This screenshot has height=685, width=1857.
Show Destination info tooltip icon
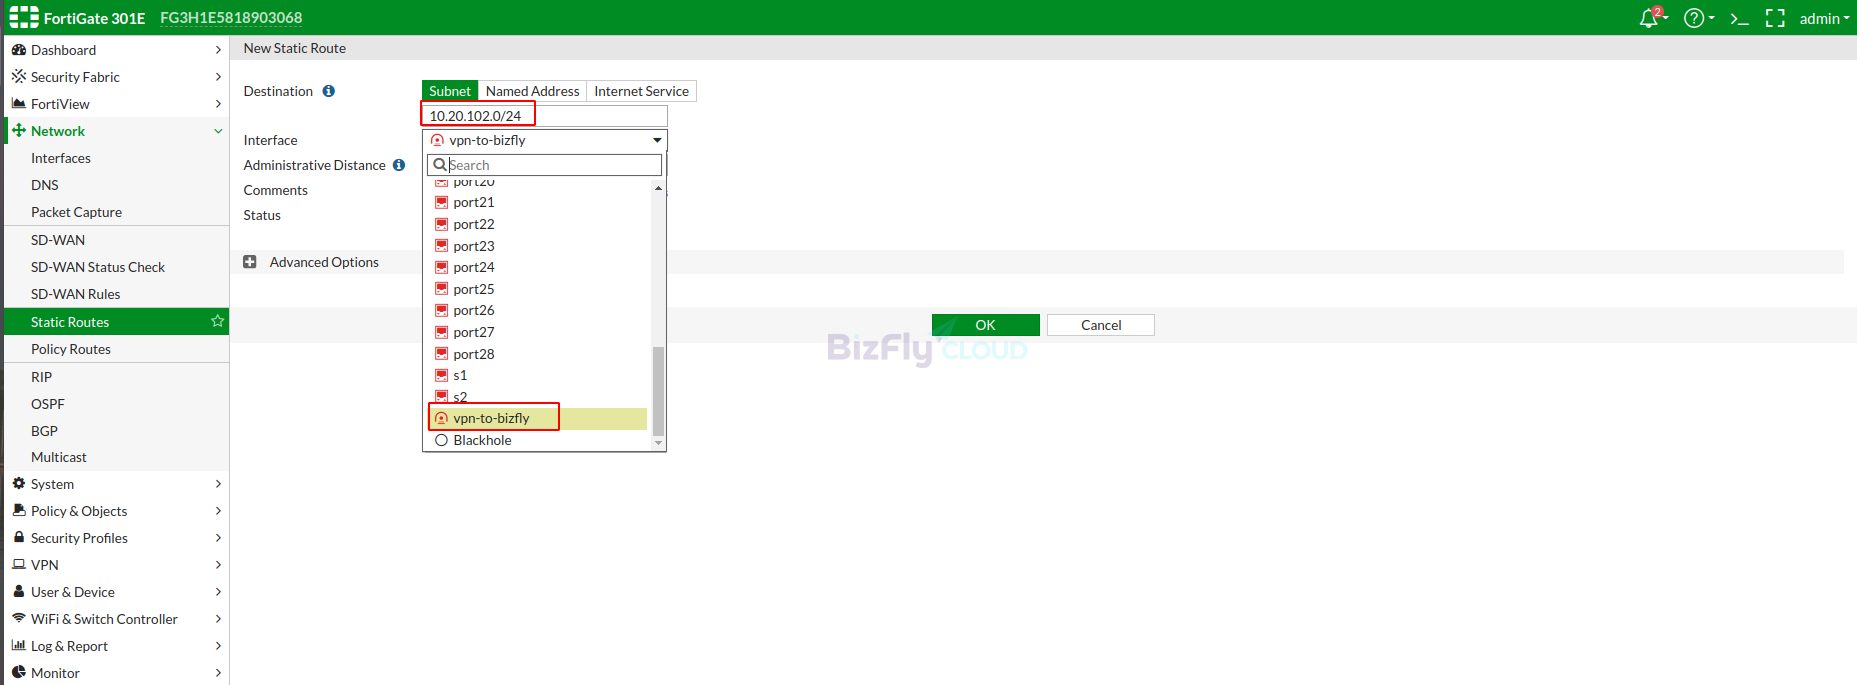coord(328,91)
